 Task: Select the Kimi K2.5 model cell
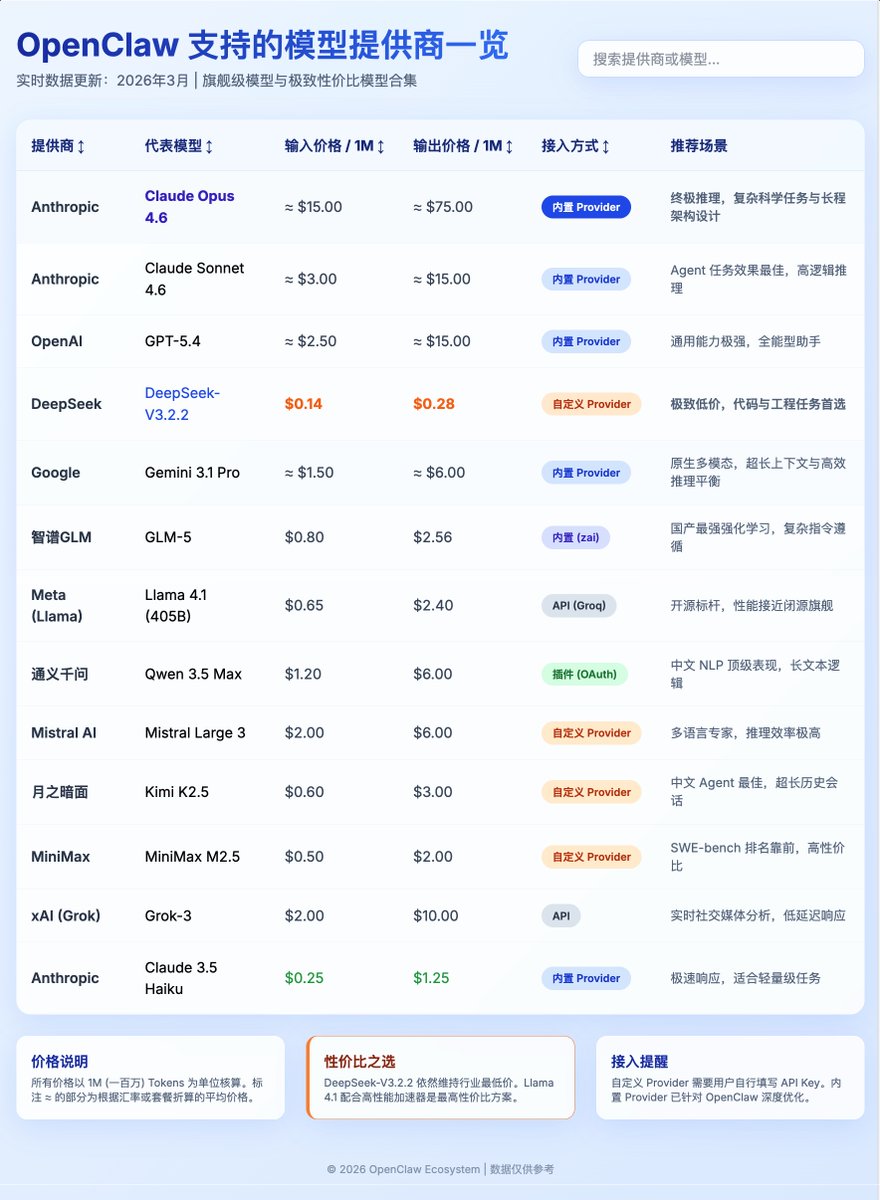(177, 792)
